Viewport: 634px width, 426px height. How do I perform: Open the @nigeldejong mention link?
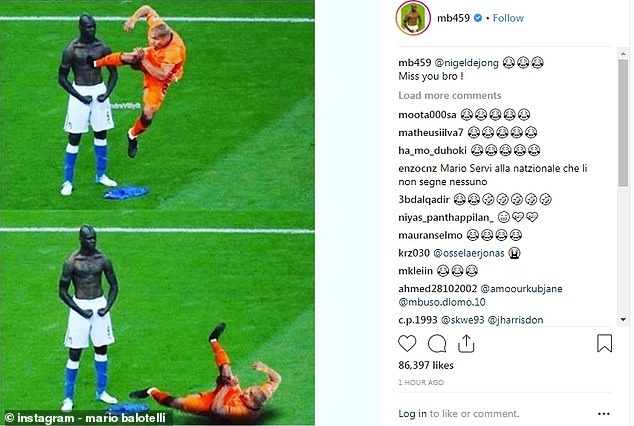point(466,63)
